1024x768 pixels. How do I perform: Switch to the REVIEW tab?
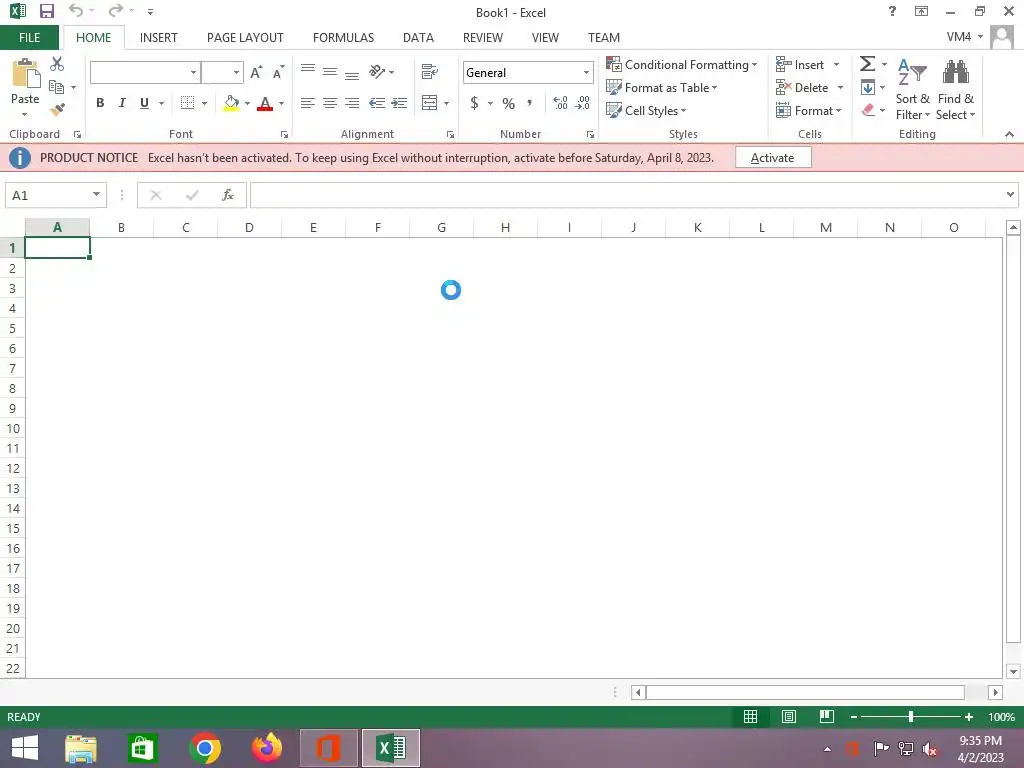coord(483,38)
